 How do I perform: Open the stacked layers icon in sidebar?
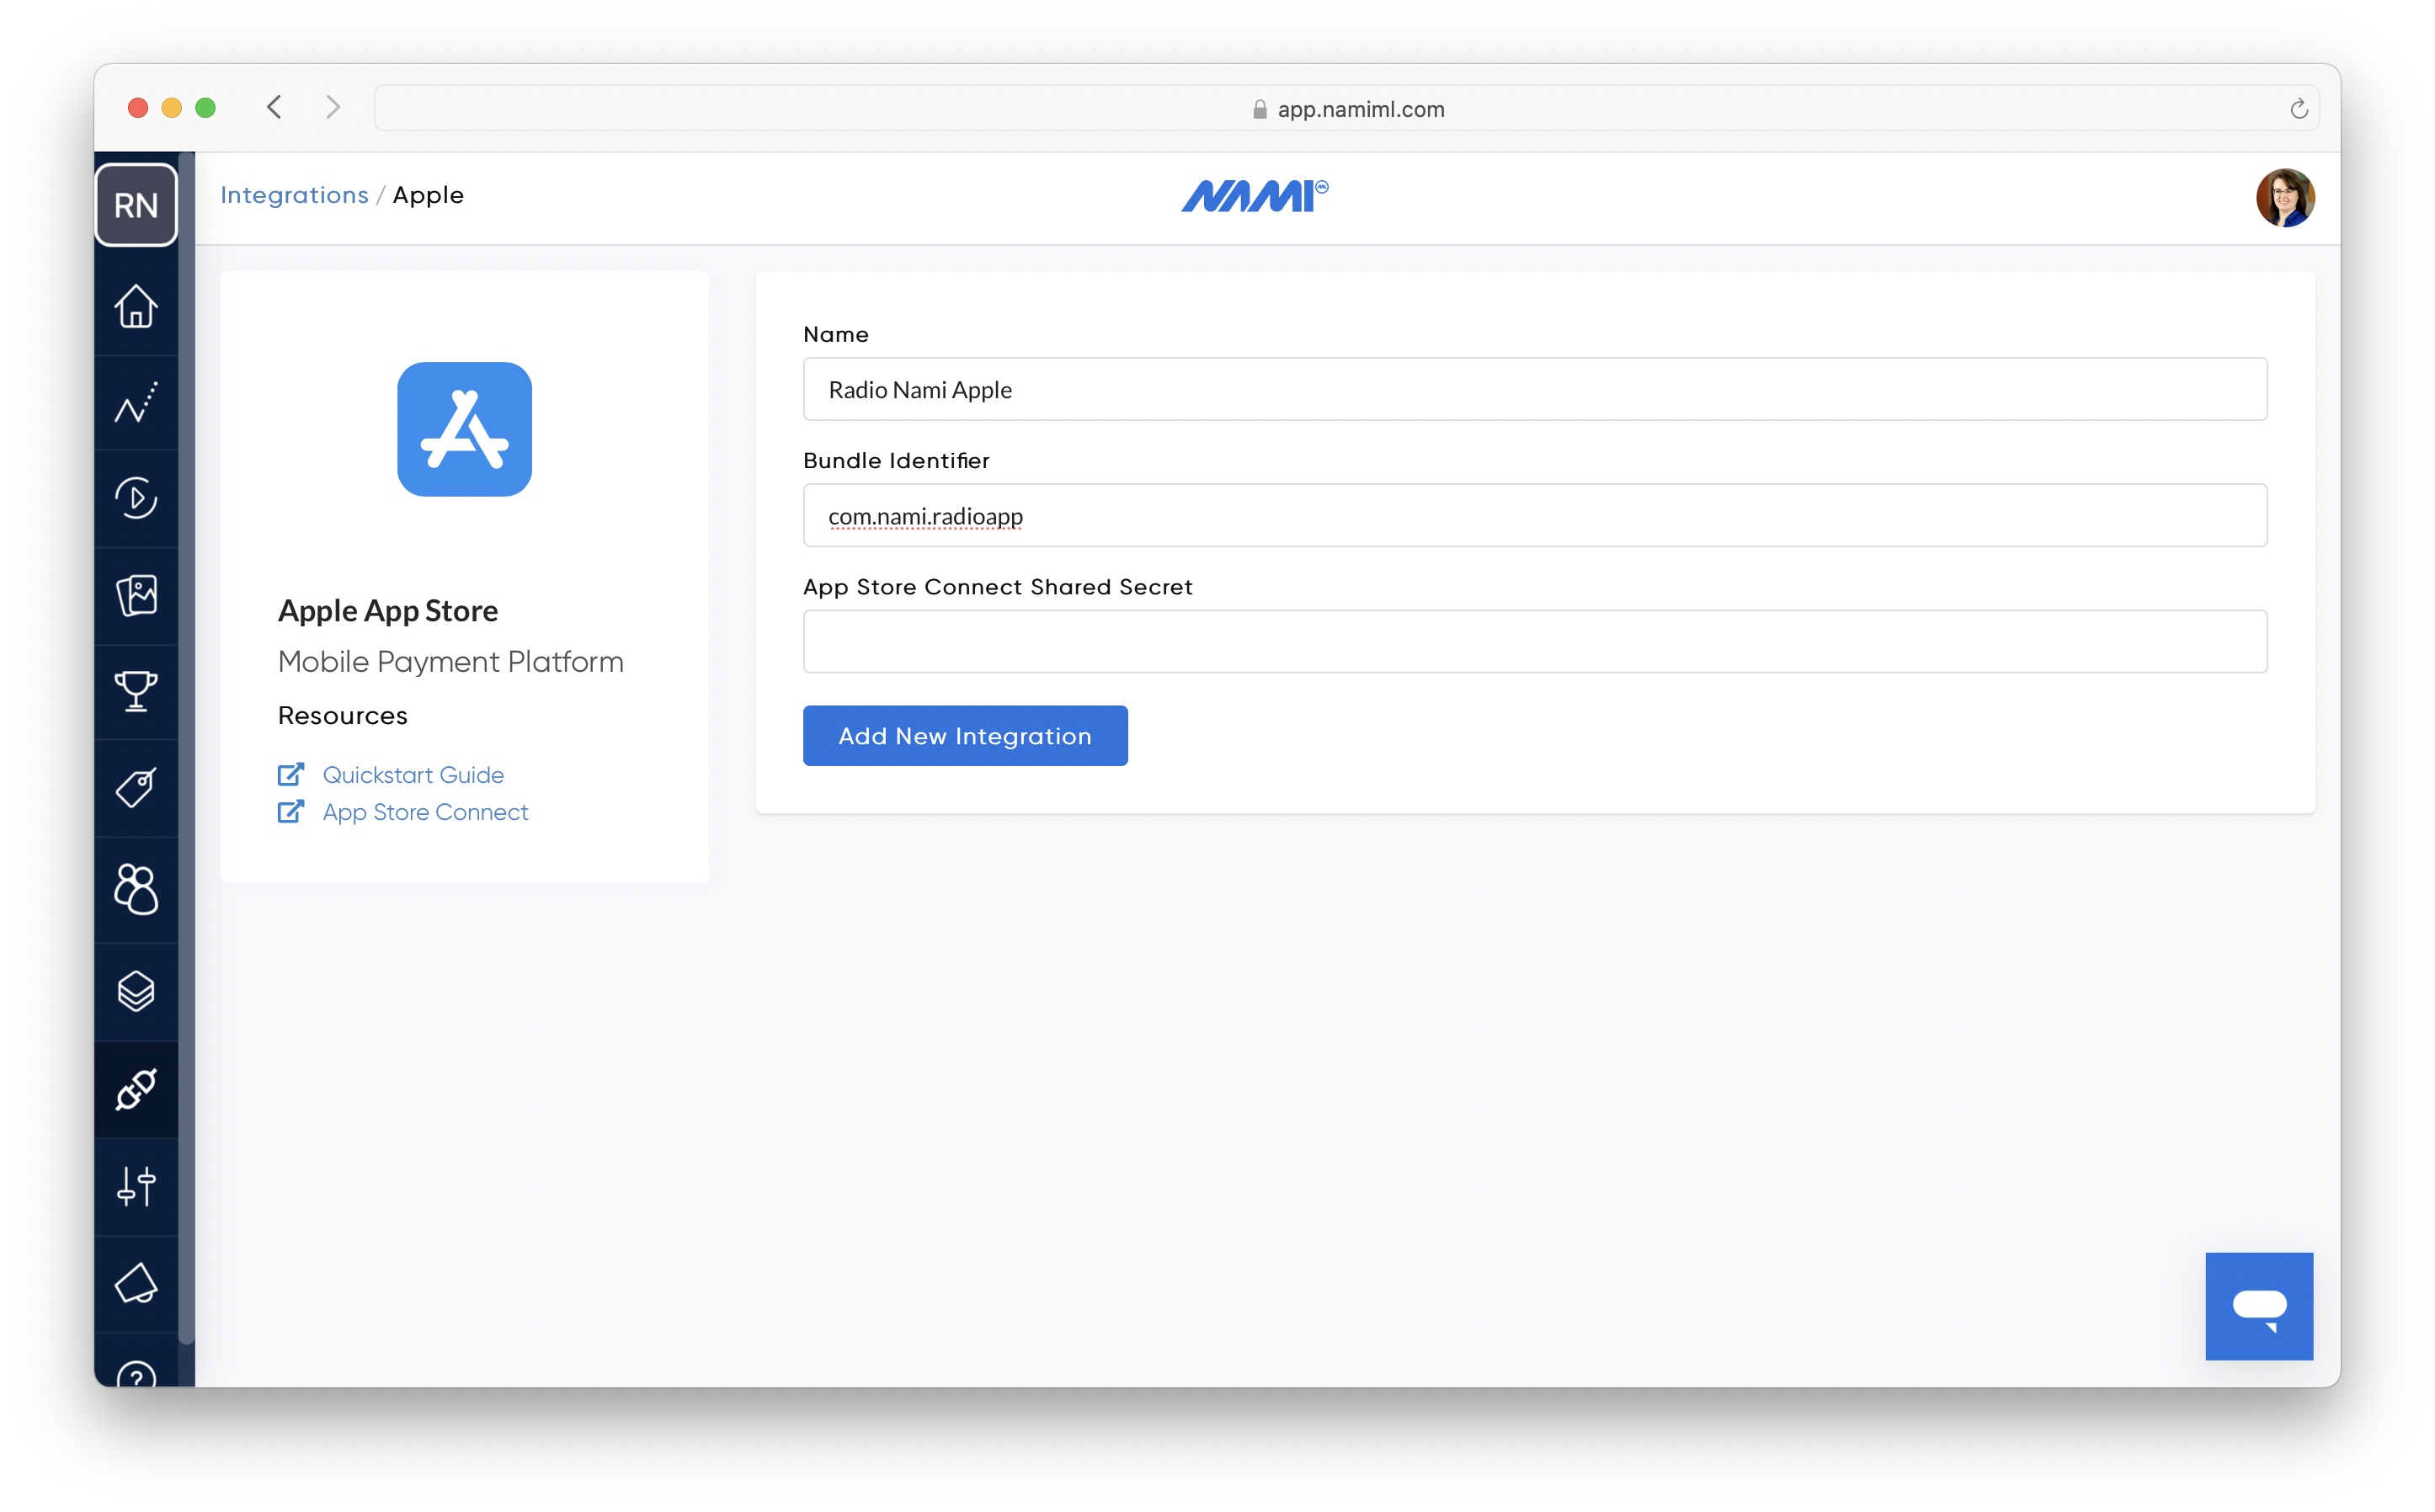pyautogui.click(x=136, y=991)
